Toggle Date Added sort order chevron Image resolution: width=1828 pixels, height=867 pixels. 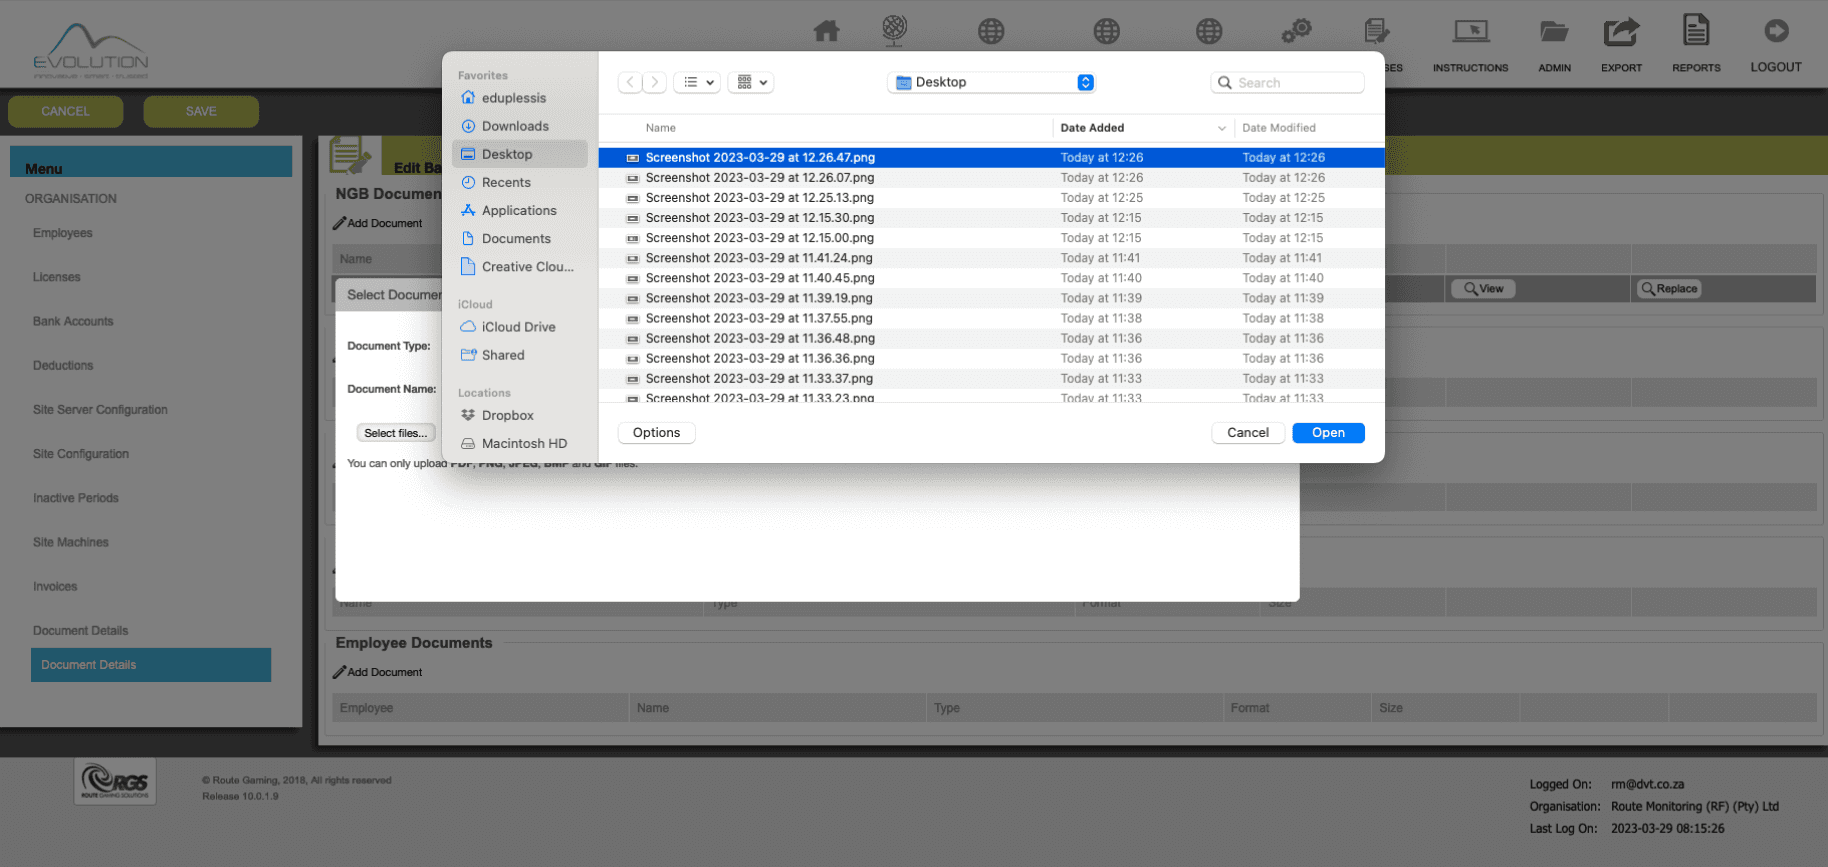1221,128
